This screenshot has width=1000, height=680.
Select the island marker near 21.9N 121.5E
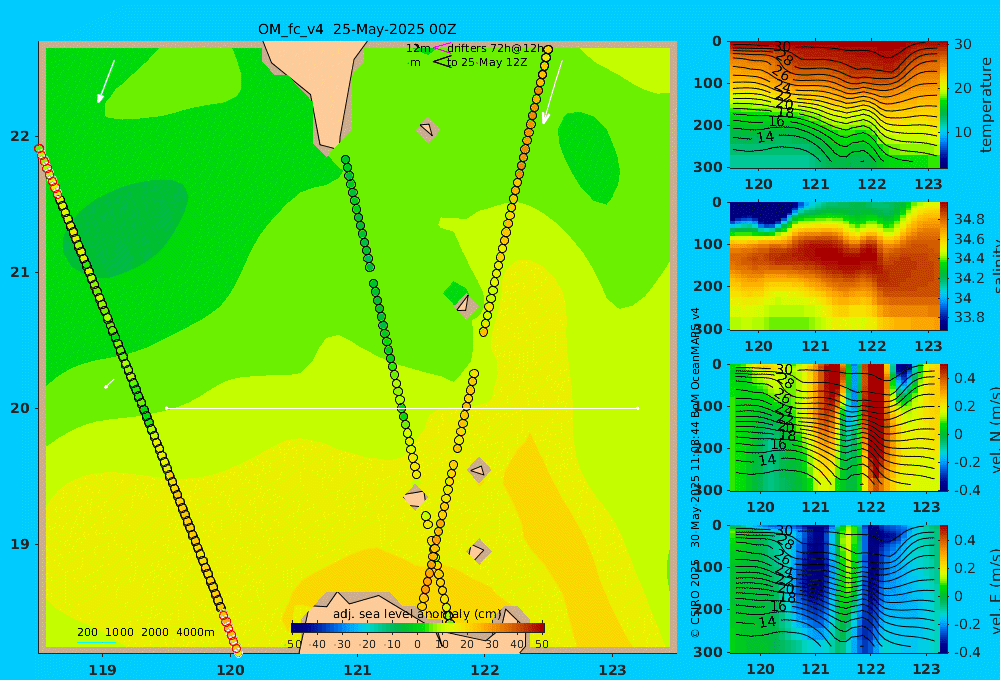[x=427, y=129]
